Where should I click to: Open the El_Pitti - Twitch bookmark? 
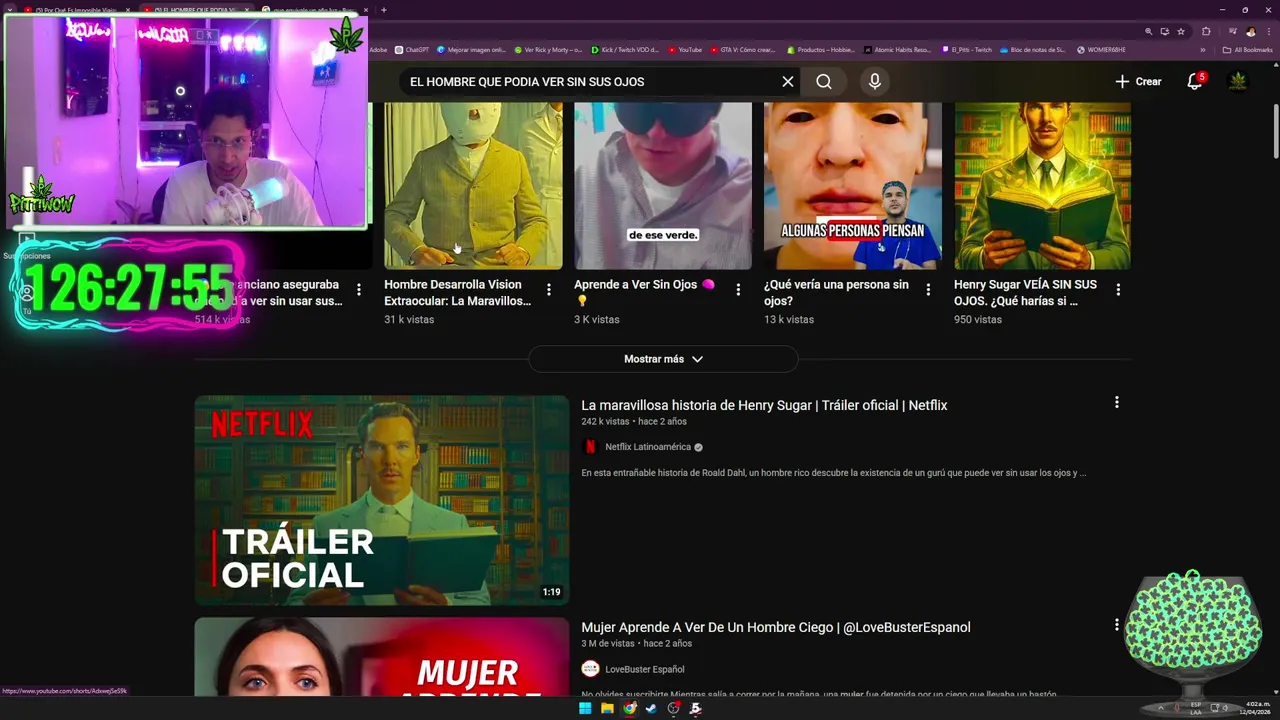(967, 50)
